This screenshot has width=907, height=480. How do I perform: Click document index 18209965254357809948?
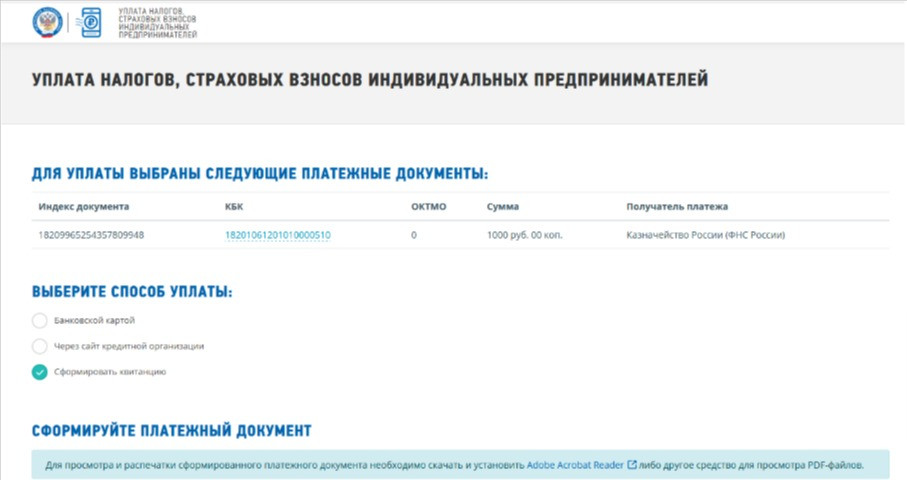(x=91, y=235)
